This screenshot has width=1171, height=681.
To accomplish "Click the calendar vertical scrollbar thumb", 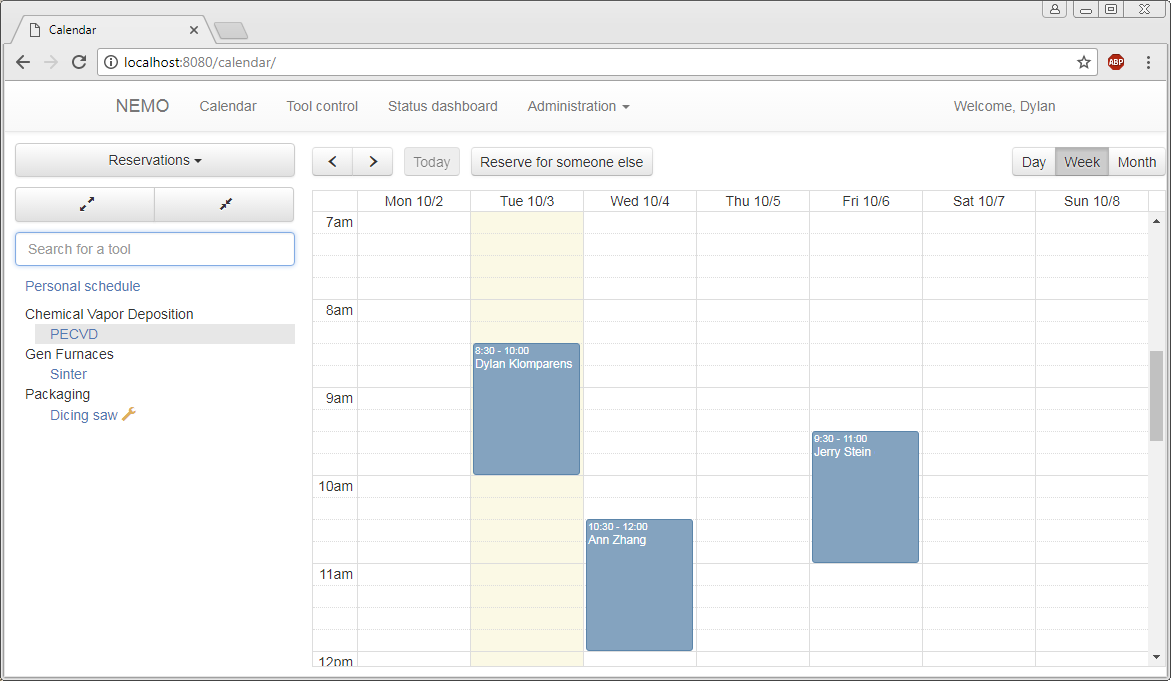I will coord(1156,395).
